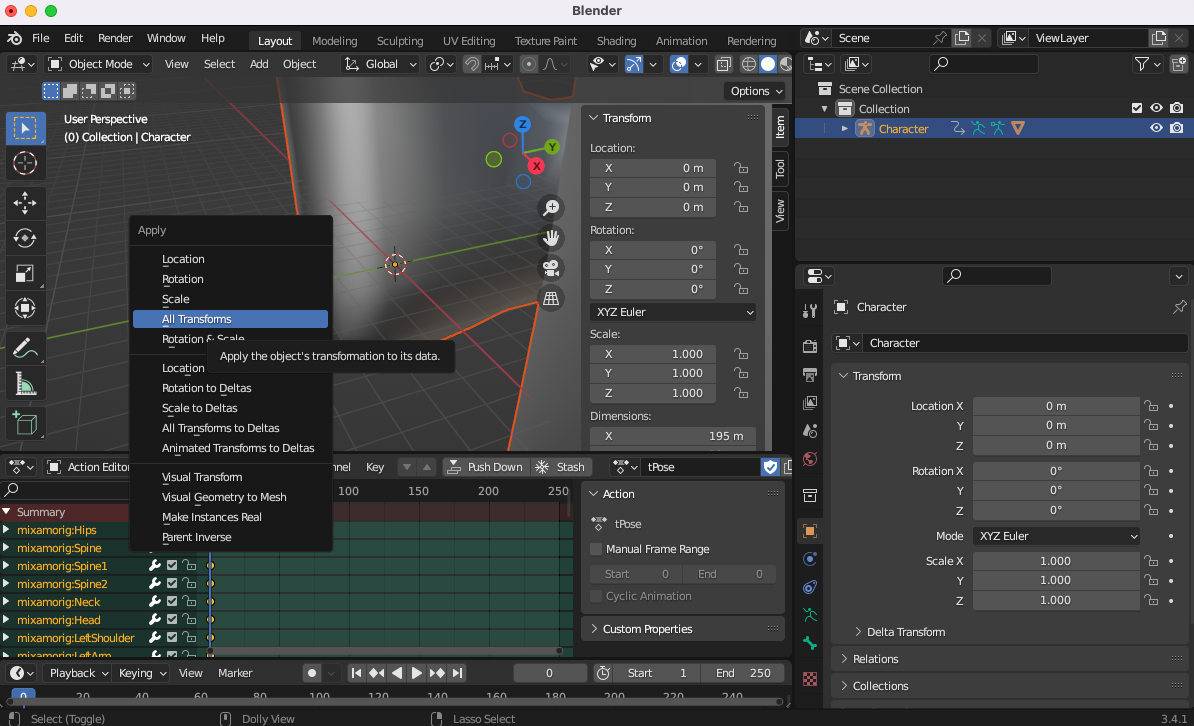Select the Measure tool

(25, 383)
